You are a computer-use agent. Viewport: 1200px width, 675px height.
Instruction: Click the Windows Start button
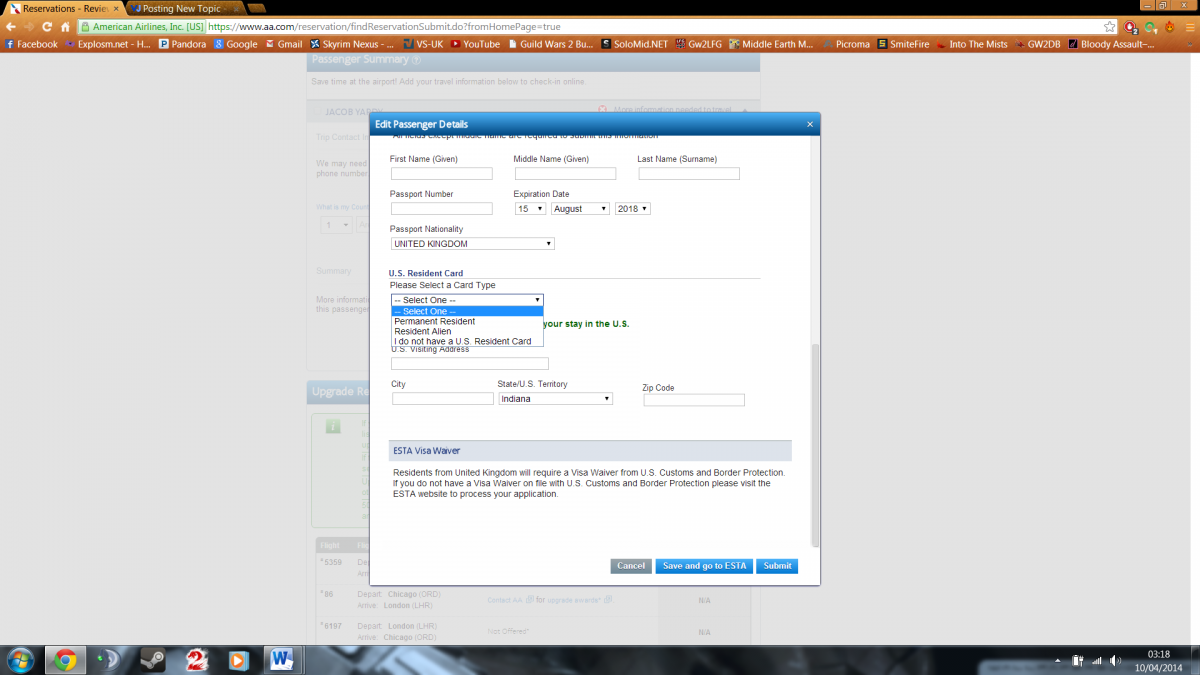tap(20, 660)
